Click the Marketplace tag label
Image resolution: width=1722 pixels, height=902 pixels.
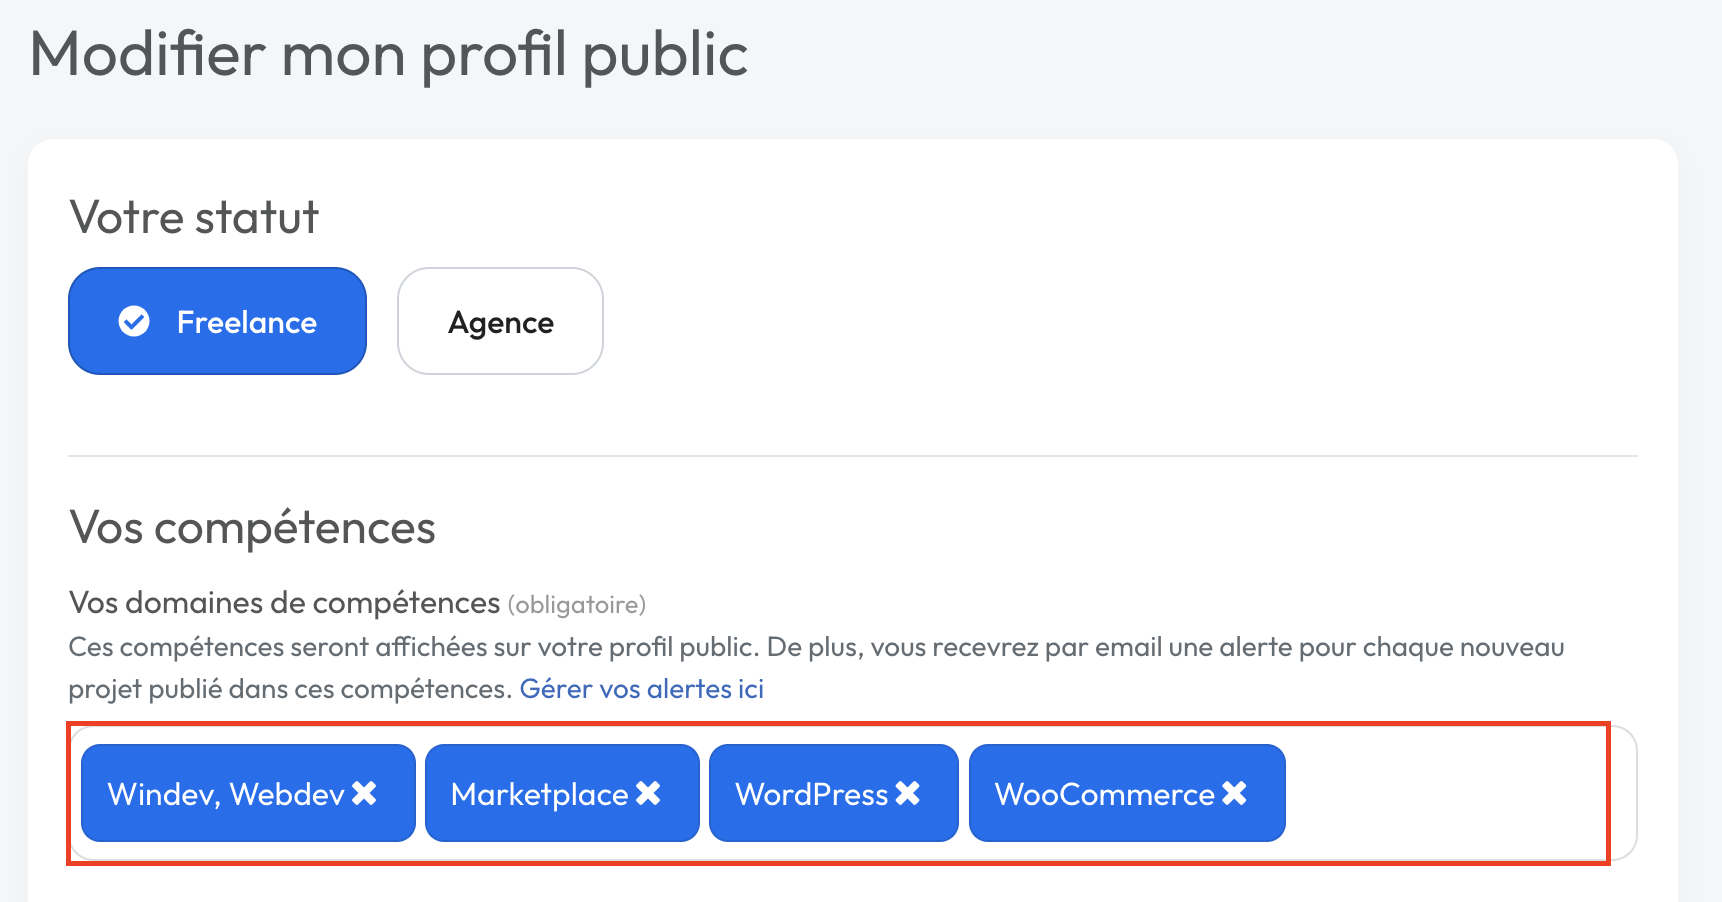click(539, 794)
